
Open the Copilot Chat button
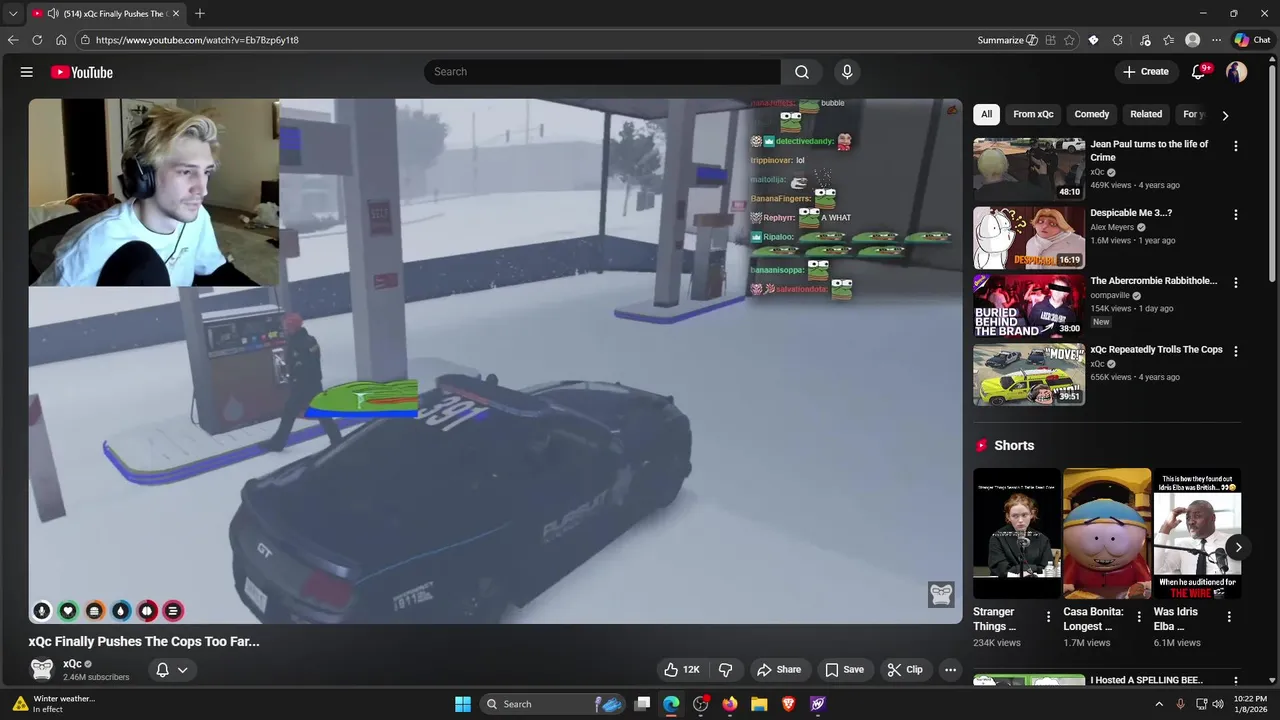1252,40
